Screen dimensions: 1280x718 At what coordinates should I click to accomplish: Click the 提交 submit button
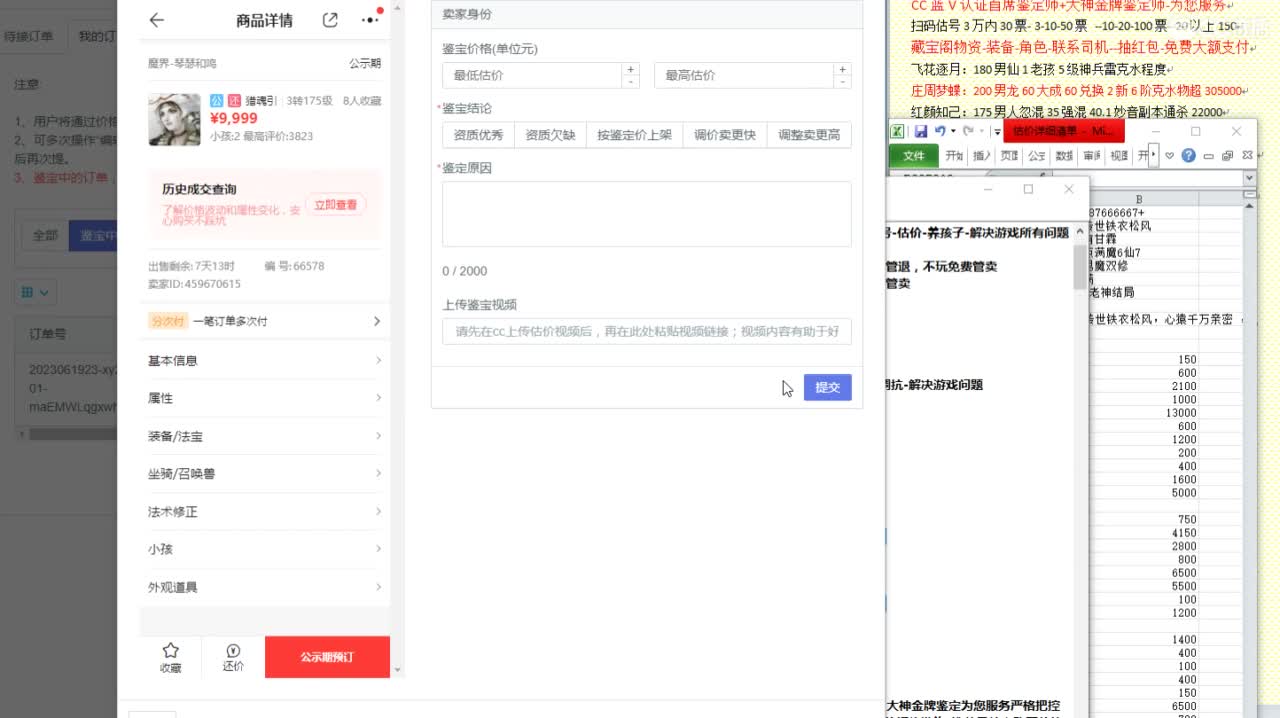827,386
